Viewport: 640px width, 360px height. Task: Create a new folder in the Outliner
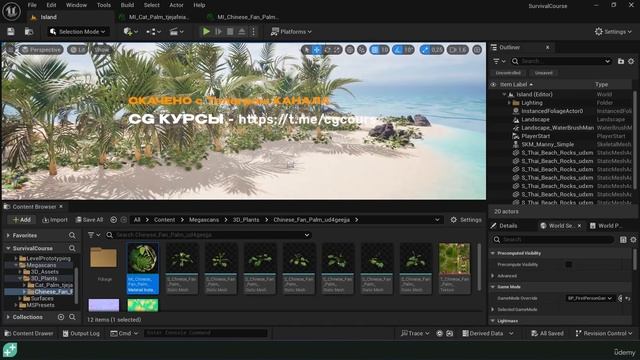[621, 61]
